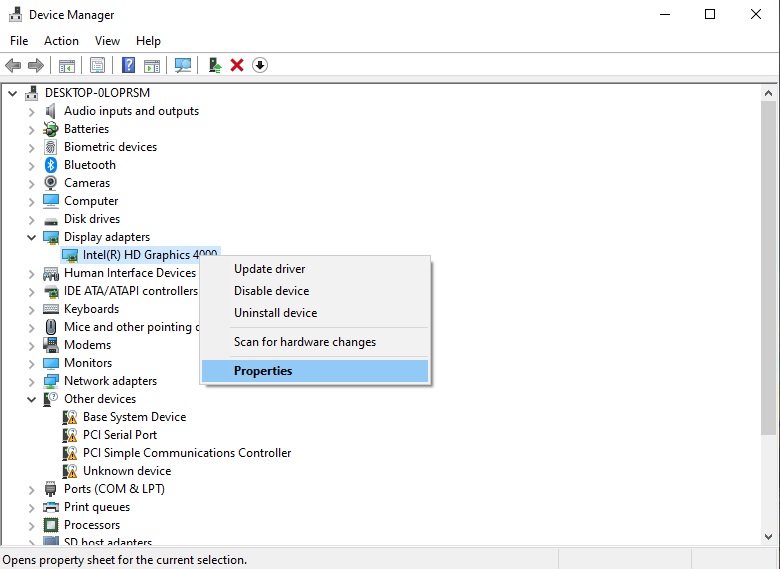Click the Properties sheet toolbar icon
Image resolution: width=780 pixels, height=569 pixels.
click(x=98, y=65)
